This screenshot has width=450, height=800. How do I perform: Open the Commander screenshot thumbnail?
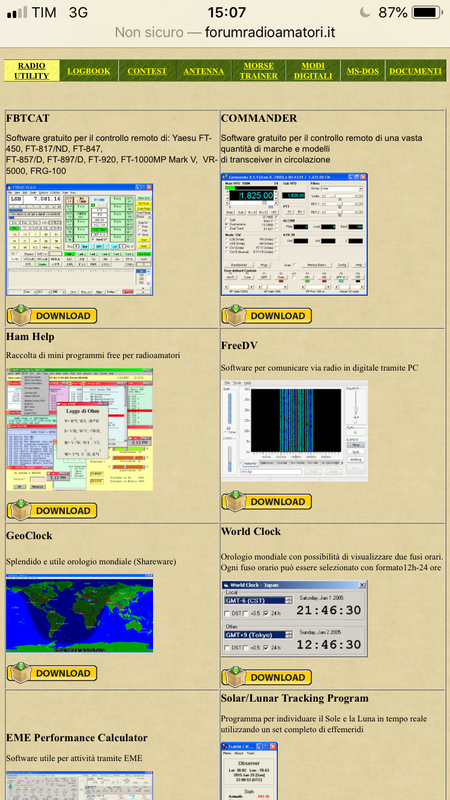tap(294, 234)
